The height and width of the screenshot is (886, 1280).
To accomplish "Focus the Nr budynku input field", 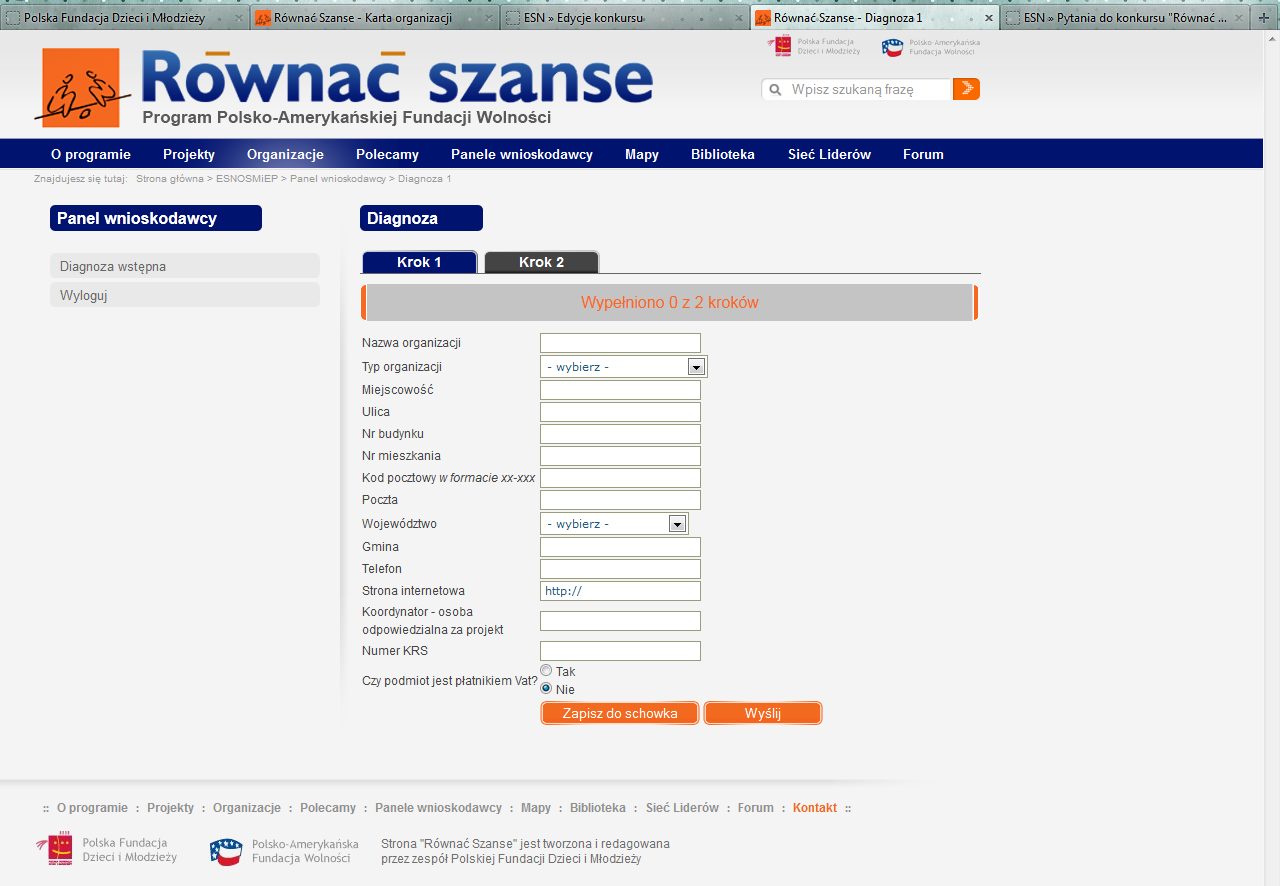I will pyautogui.click(x=620, y=434).
